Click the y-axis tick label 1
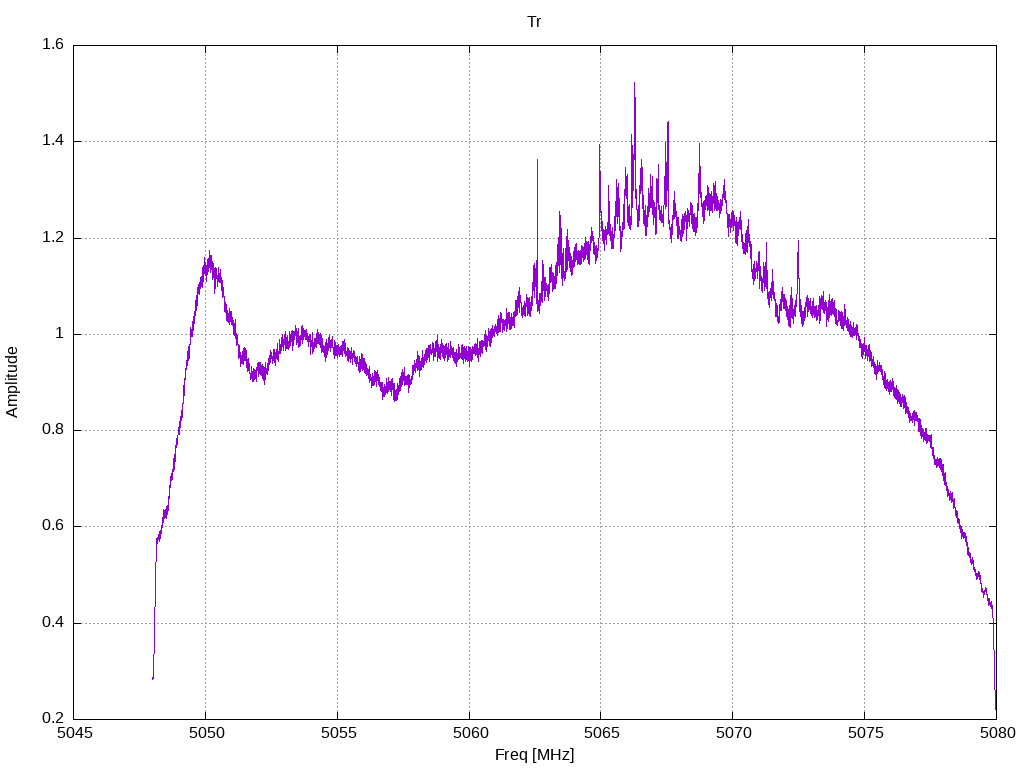 pos(59,334)
